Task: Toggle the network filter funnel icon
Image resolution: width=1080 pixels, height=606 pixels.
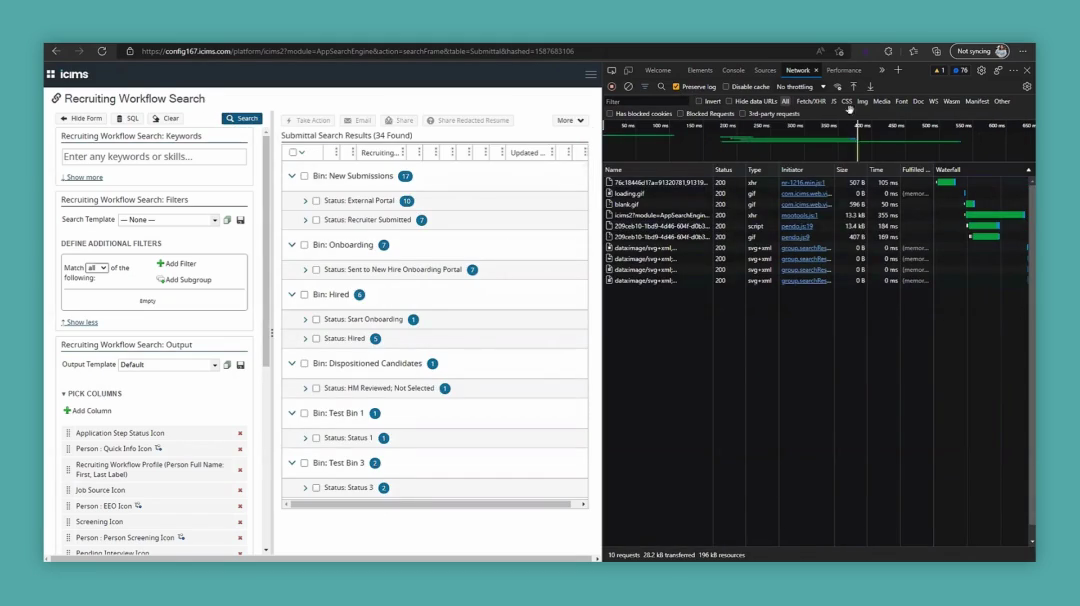Action: 645,87
